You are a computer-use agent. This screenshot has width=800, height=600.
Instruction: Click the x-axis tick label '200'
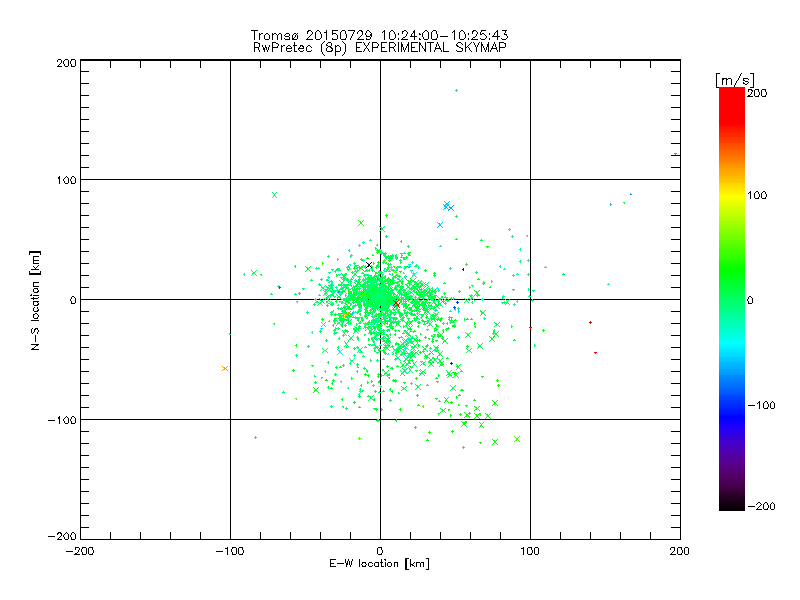click(x=680, y=551)
